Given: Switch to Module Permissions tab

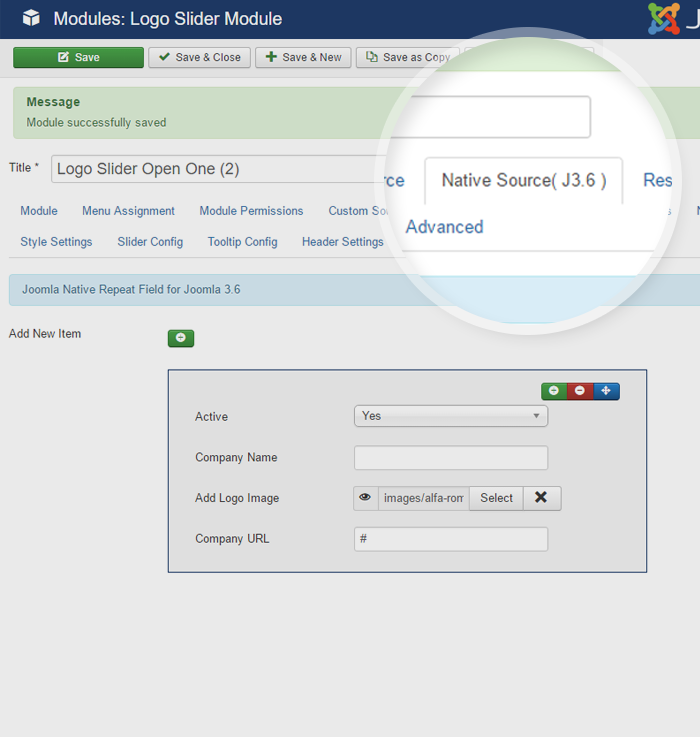Looking at the screenshot, I should click(x=251, y=211).
